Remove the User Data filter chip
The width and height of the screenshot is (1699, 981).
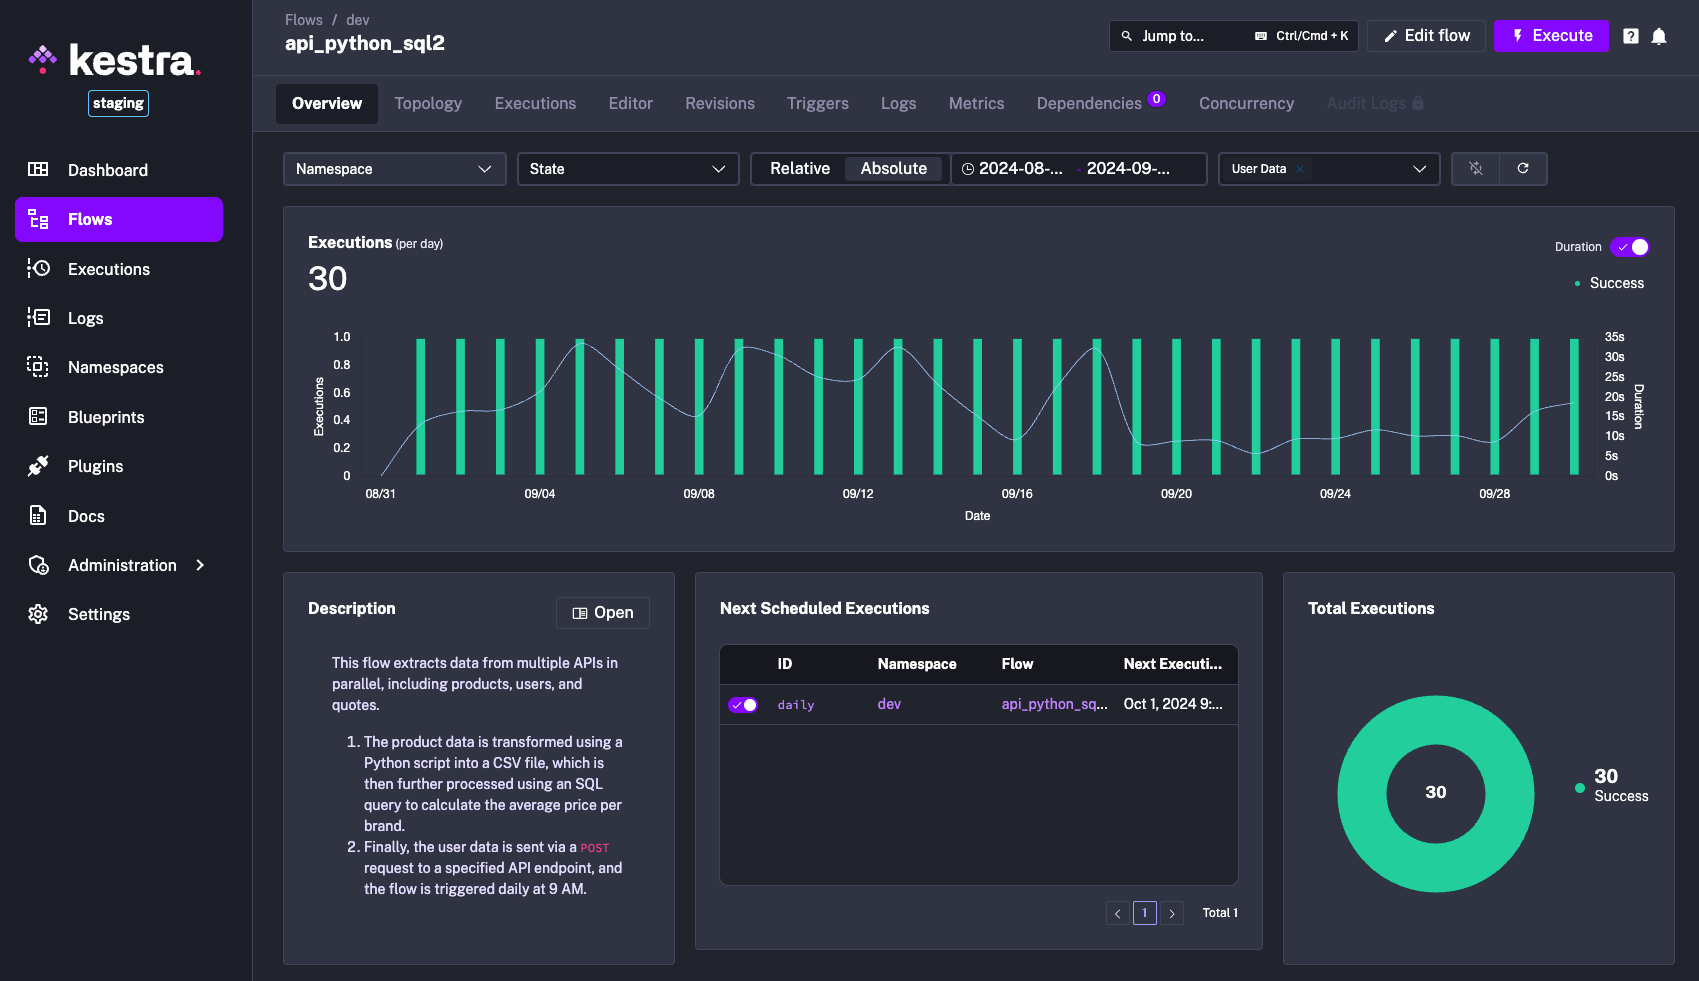click(1299, 169)
